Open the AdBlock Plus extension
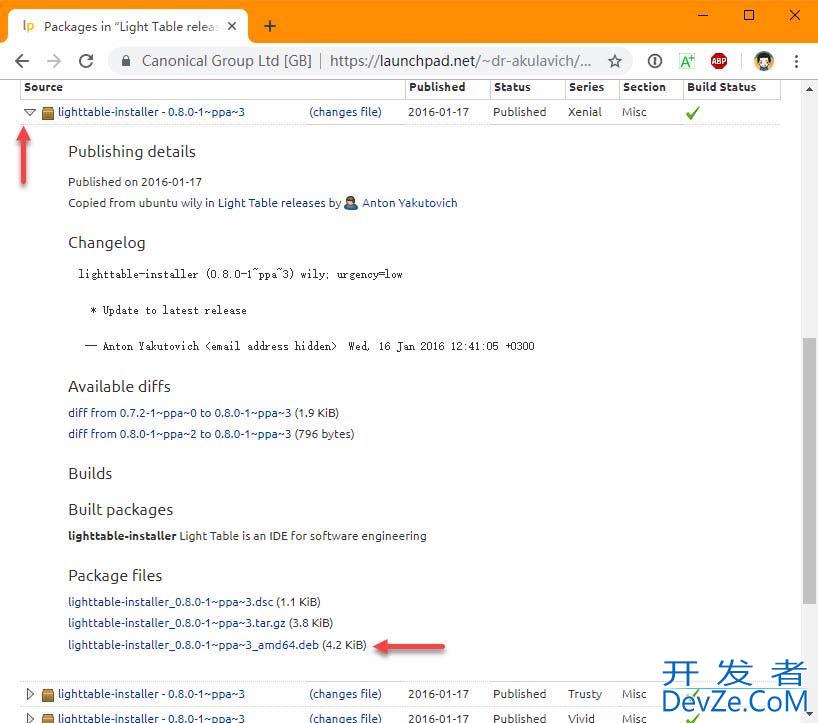818x723 pixels. (719, 61)
